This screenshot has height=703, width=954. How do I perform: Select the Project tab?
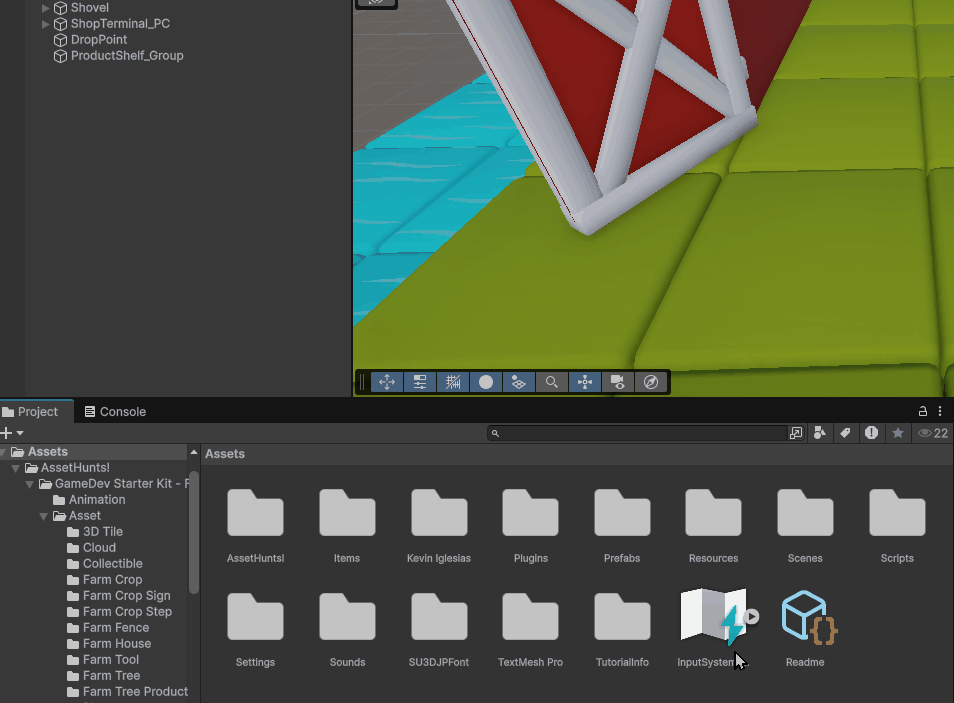[37, 411]
